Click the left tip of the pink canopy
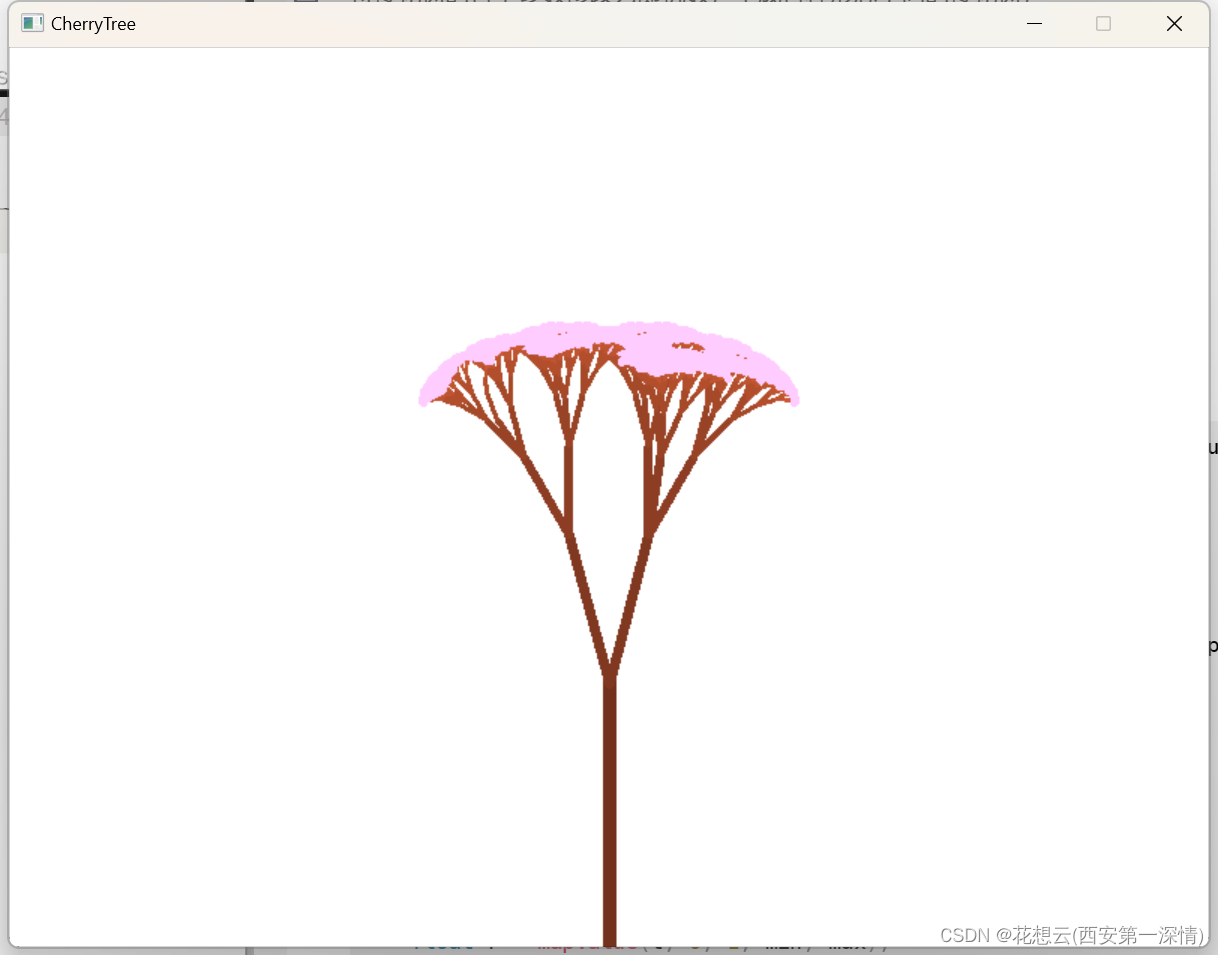The image size is (1218, 955). tap(424, 400)
